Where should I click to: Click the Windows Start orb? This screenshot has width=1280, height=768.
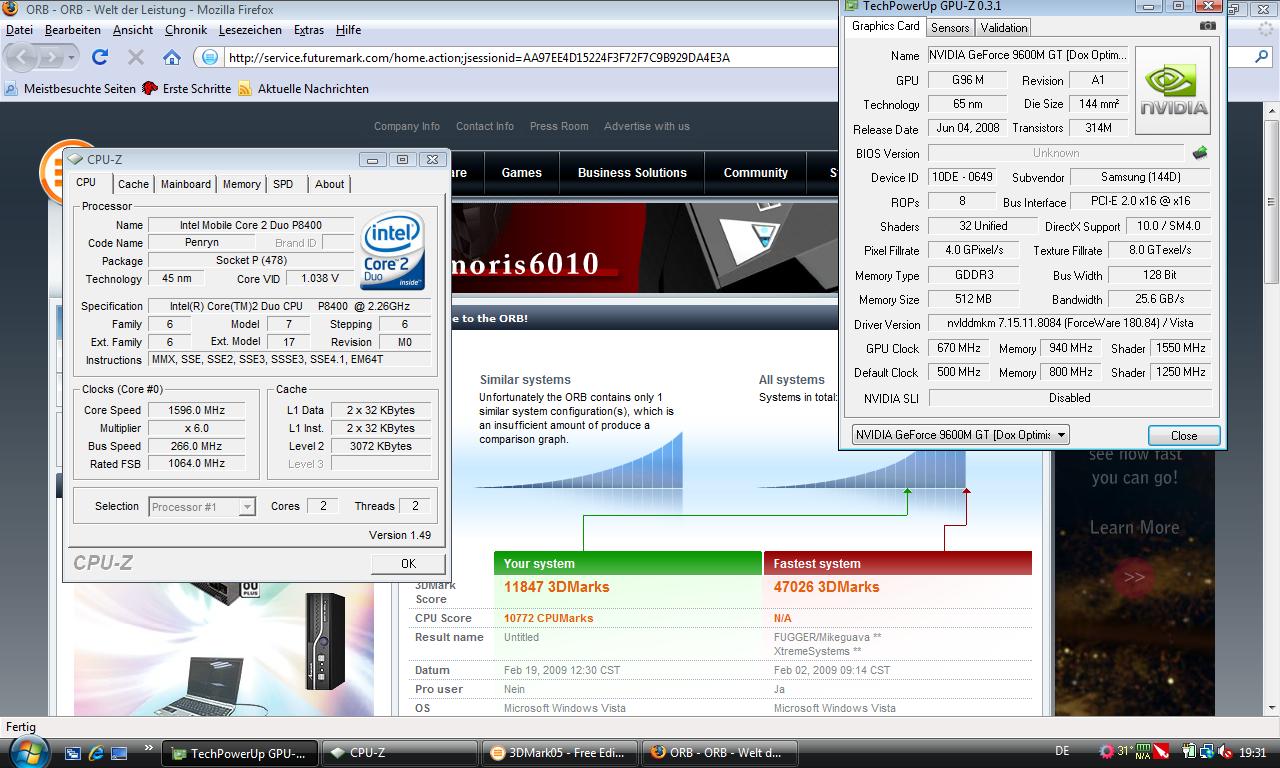coord(27,752)
